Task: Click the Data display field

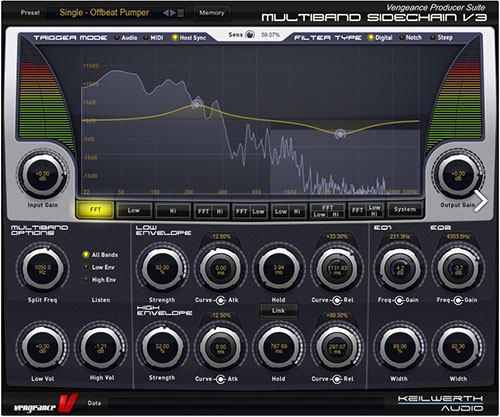Action: click(246, 403)
